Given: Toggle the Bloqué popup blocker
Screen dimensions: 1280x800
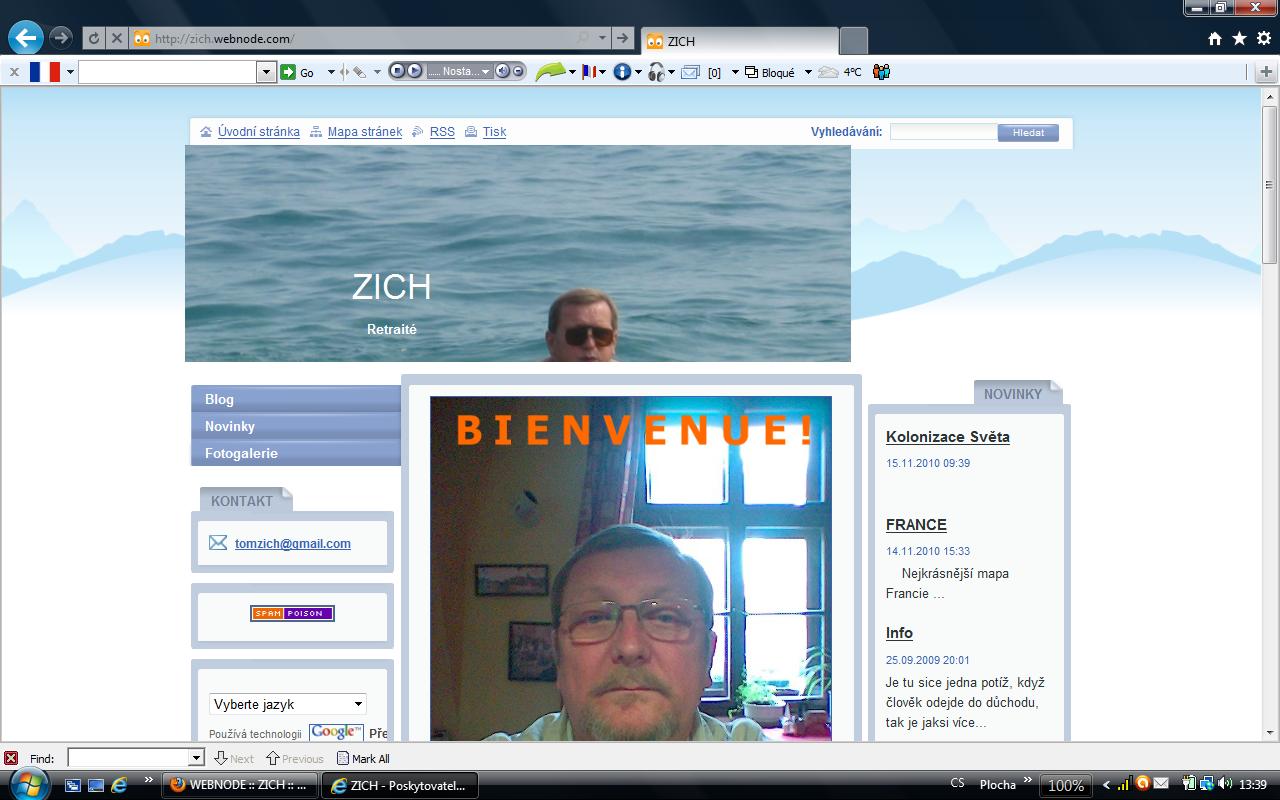Looking at the screenshot, I should tap(770, 72).
